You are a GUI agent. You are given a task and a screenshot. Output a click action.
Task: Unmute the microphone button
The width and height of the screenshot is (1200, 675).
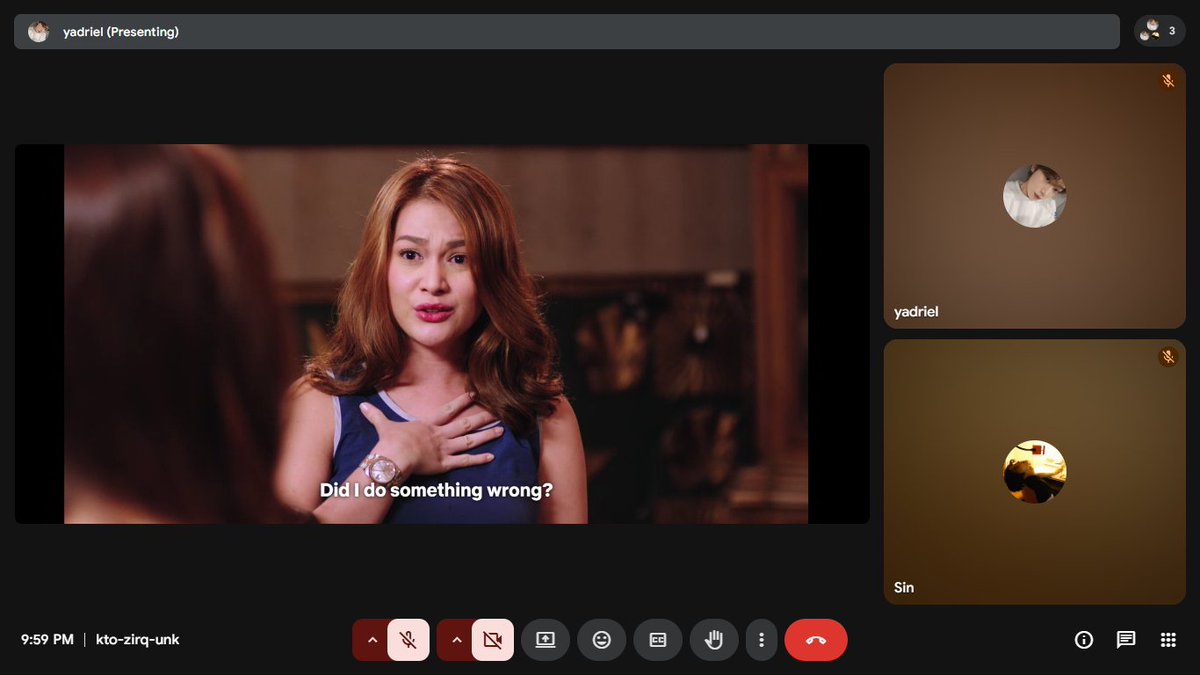pyautogui.click(x=408, y=640)
